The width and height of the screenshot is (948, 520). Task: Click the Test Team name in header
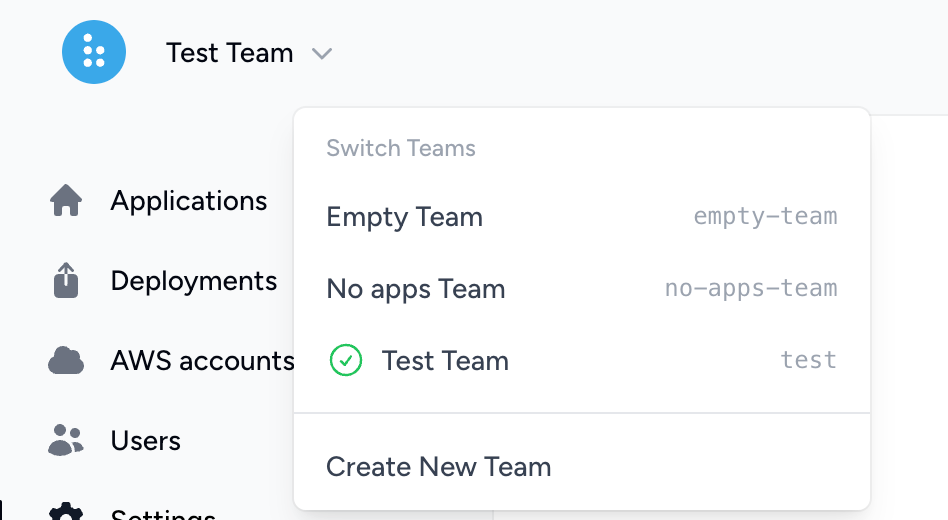click(x=230, y=53)
